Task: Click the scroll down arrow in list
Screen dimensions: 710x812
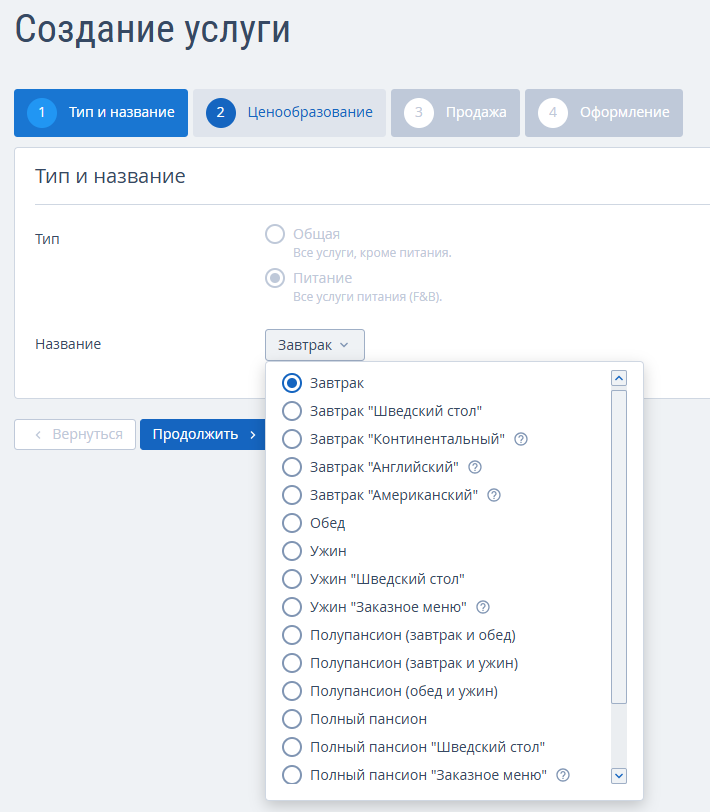Action: point(619,776)
